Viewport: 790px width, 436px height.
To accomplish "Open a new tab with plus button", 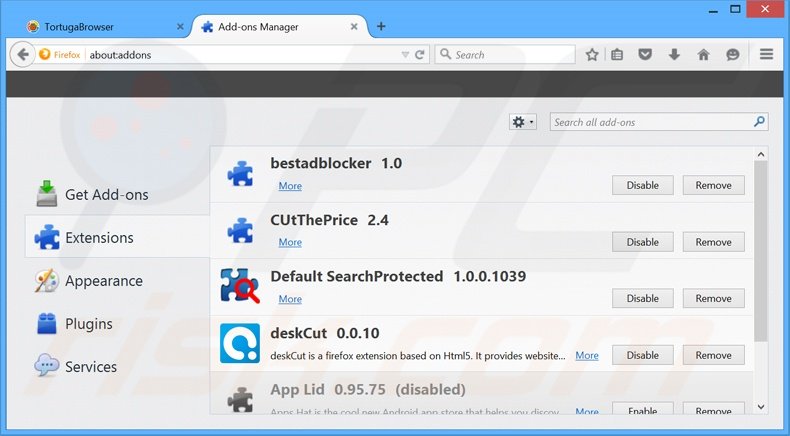I will 381,26.
